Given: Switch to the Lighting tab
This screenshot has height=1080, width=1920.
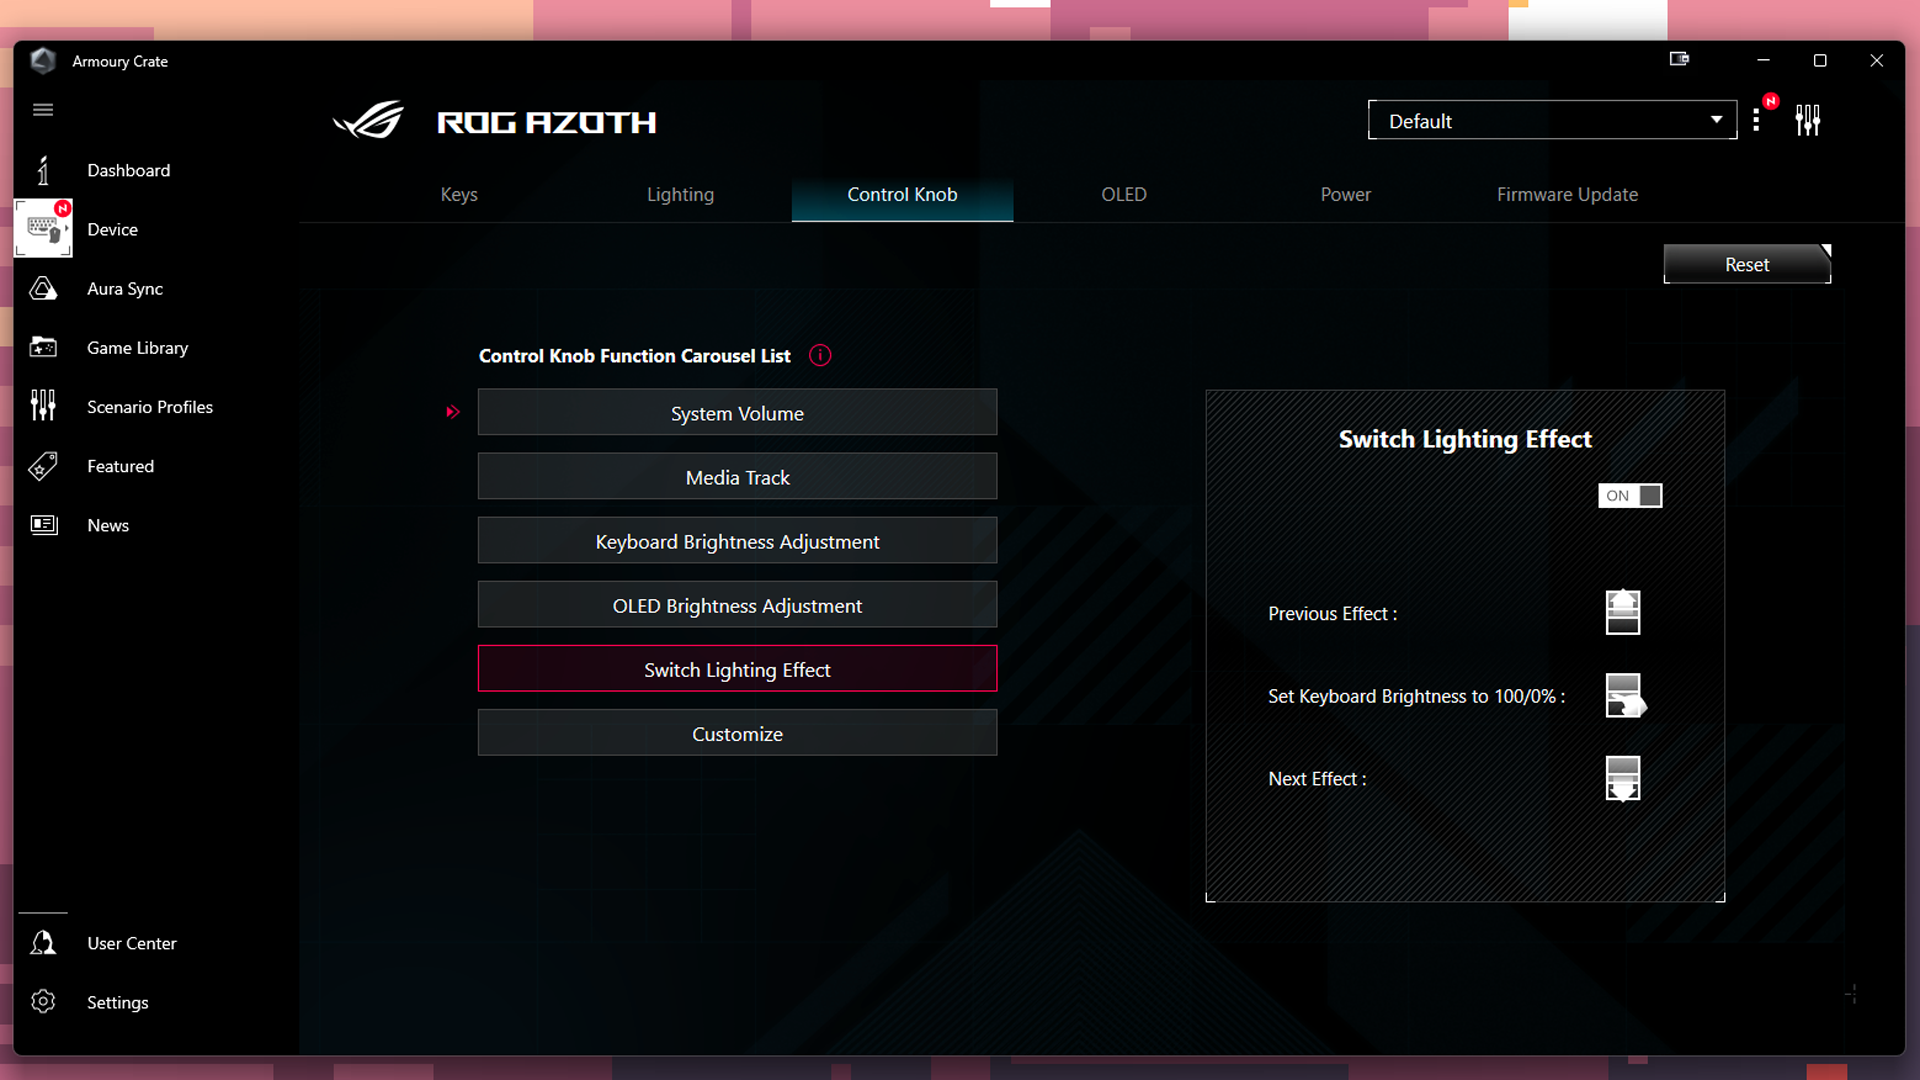Looking at the screenshot, I should click(680, 194).
